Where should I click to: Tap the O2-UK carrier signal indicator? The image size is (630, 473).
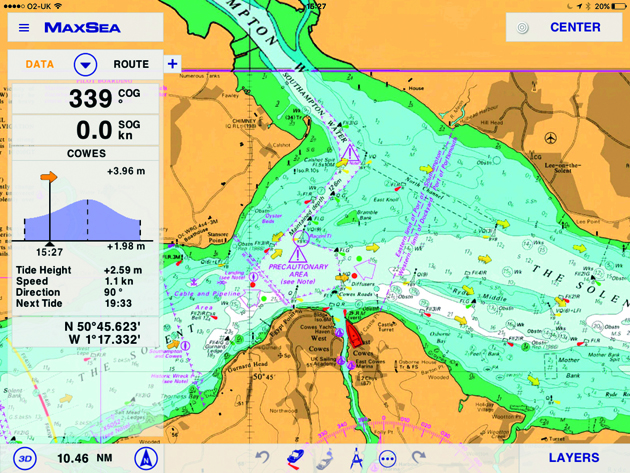point(35,6)
